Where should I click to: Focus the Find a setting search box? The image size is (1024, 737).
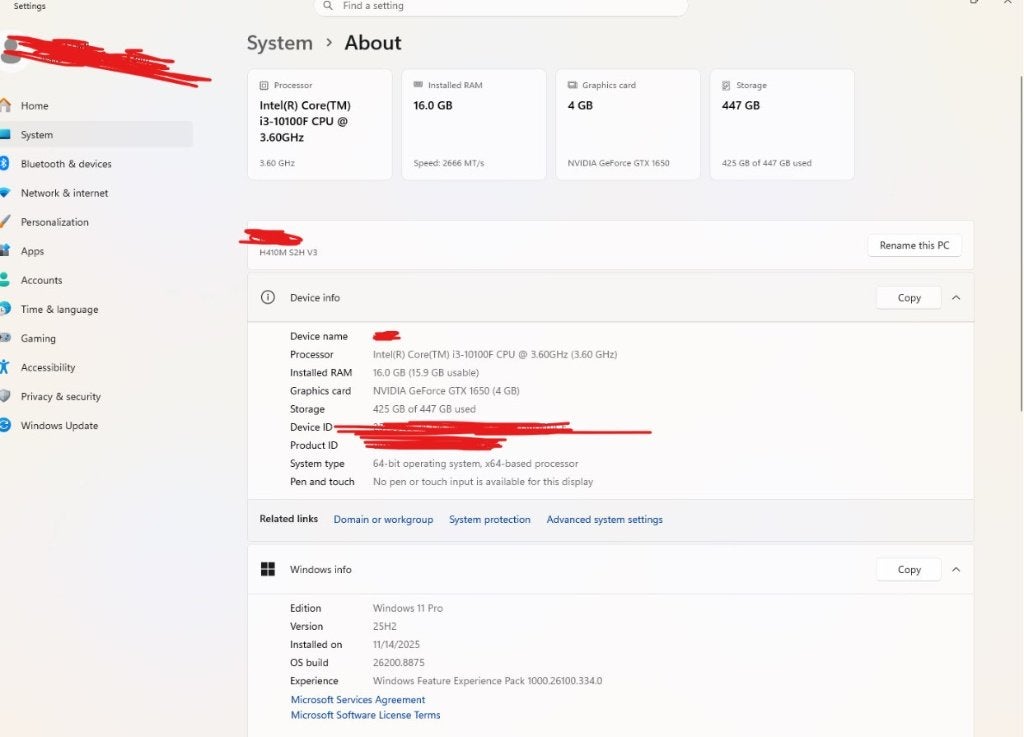click(500, 6)
